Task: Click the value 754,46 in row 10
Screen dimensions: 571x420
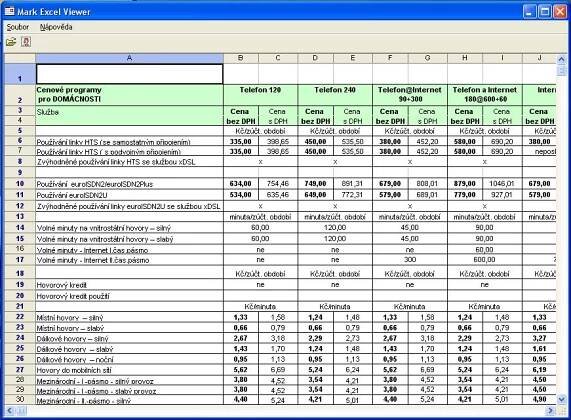Action: 278,184
